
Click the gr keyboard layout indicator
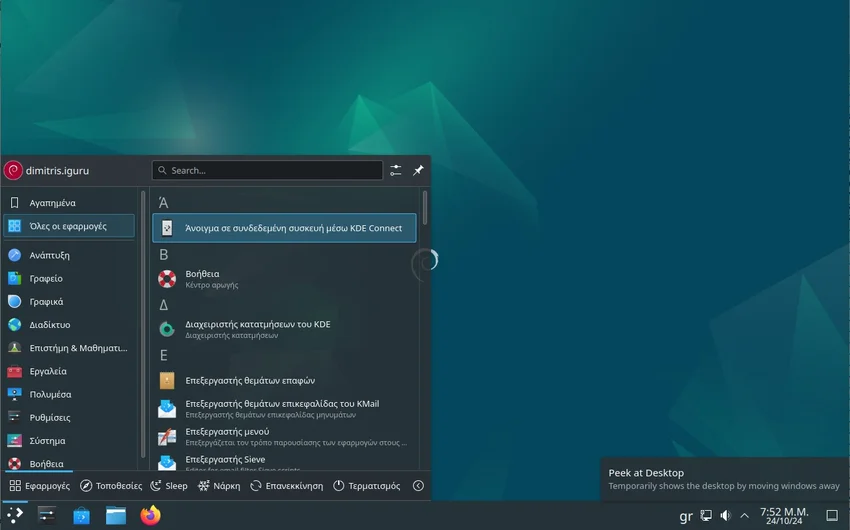[x=686, y=516]
